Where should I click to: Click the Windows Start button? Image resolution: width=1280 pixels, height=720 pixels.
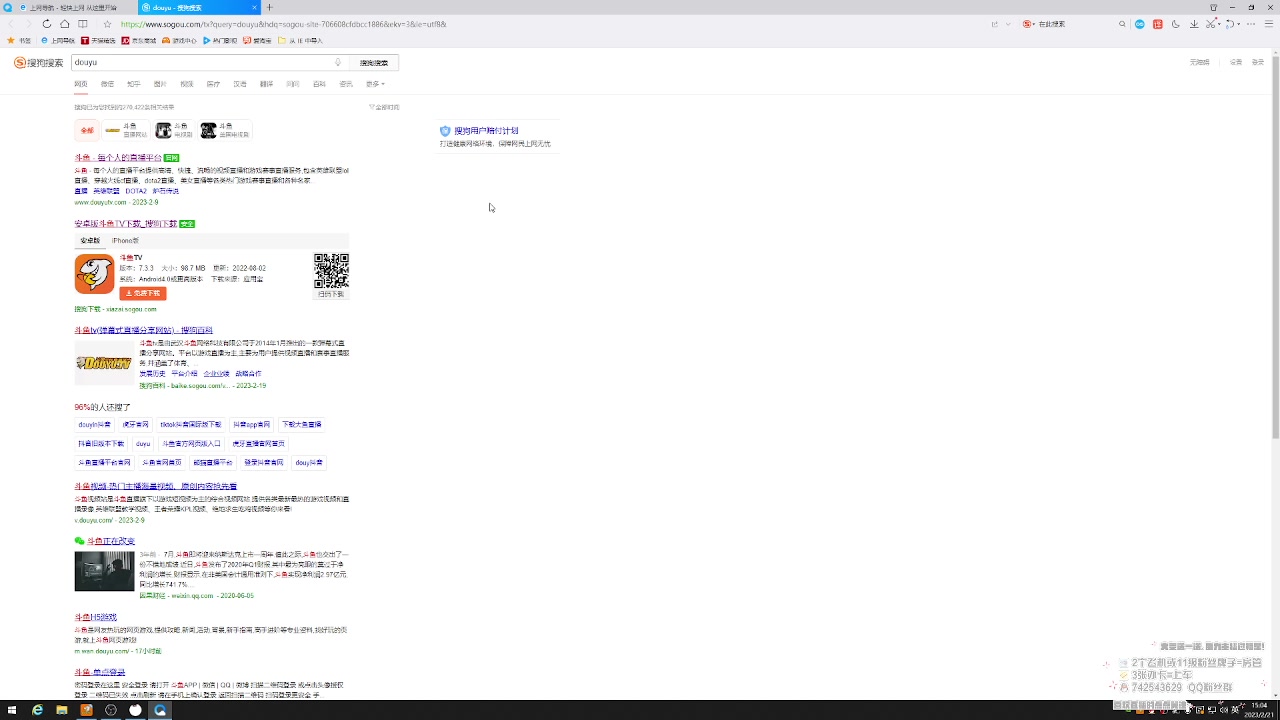click(x=12, y=710)
